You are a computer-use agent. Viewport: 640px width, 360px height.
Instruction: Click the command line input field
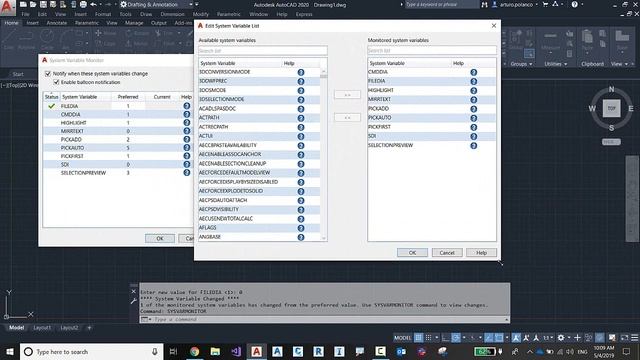[x=329, y=320]
